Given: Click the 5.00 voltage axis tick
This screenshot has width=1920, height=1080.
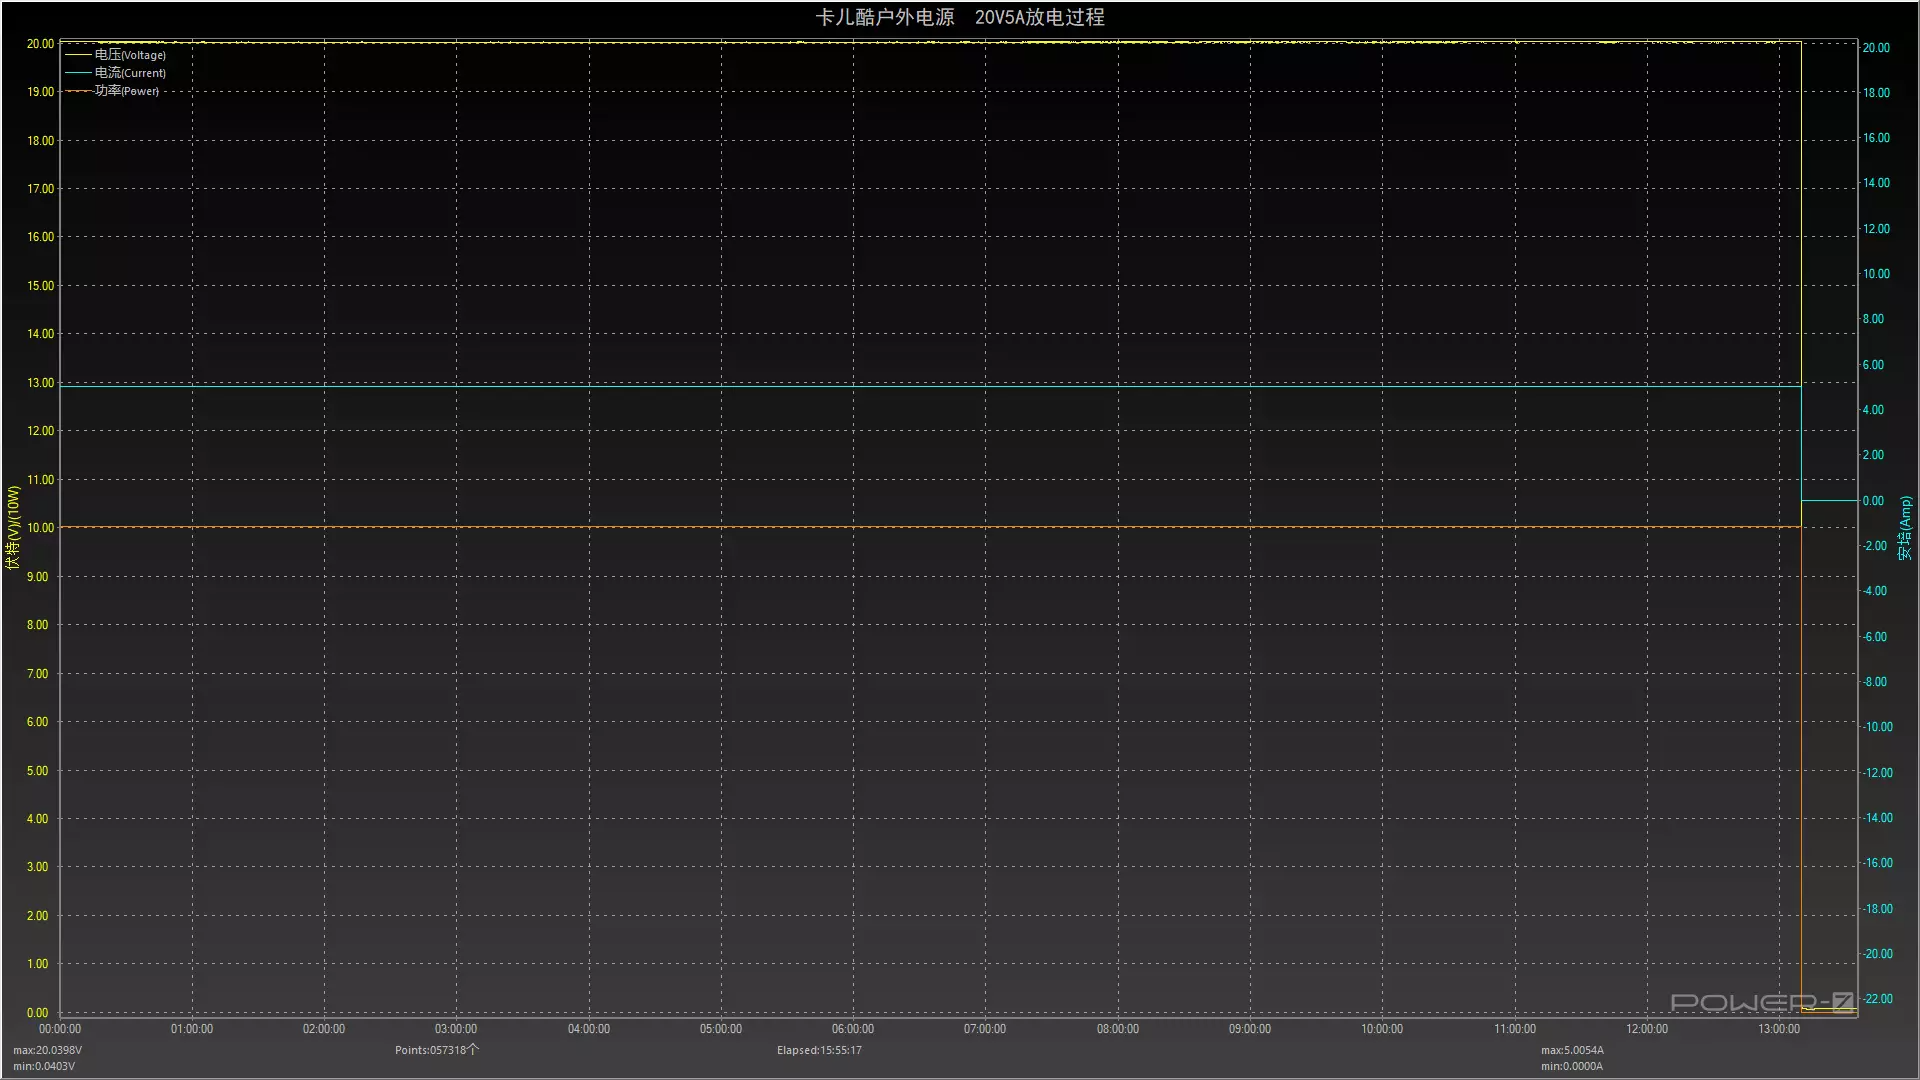Looking at the screenshot, I should (x=37, y=771).
